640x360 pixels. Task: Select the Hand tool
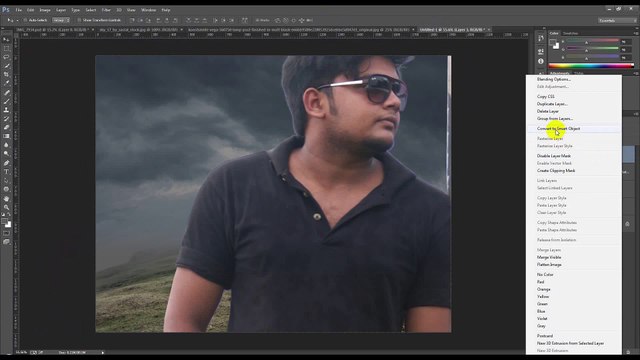6,198
